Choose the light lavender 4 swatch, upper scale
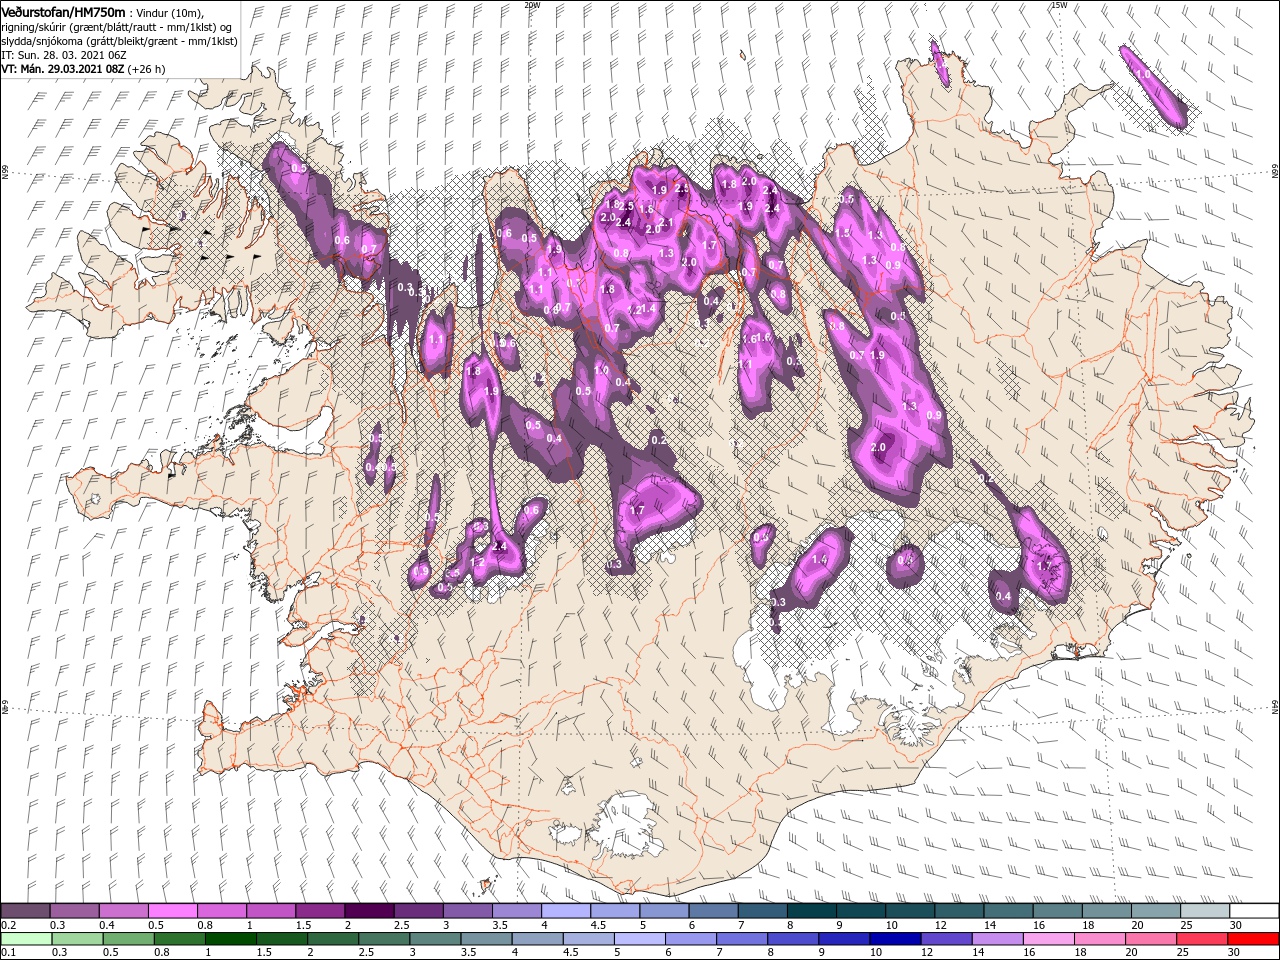Screen dimensions: 1280x960 (566, 911)
